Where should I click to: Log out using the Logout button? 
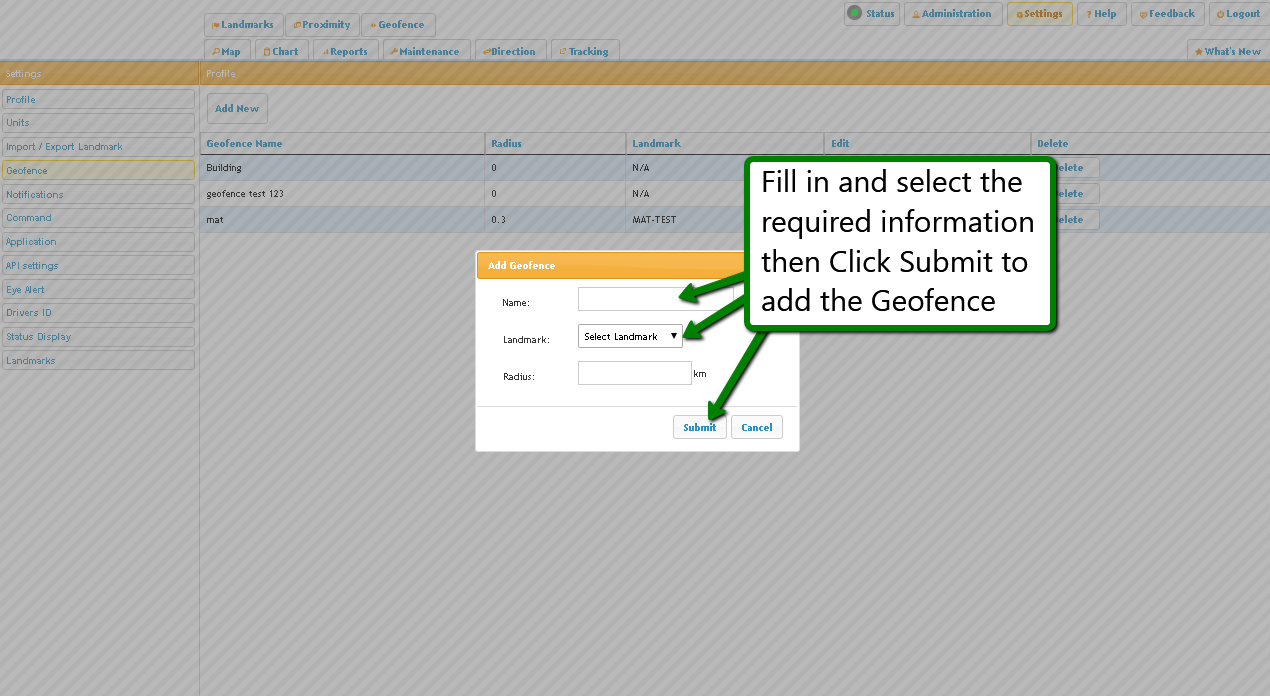tap(1238, 14)
